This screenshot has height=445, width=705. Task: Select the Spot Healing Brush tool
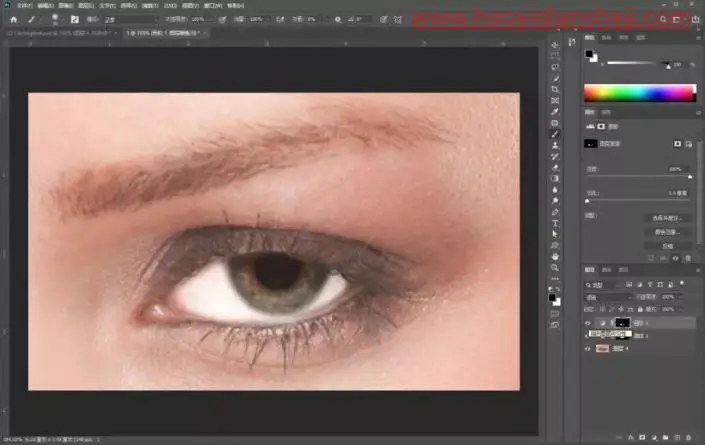[555, 123]
